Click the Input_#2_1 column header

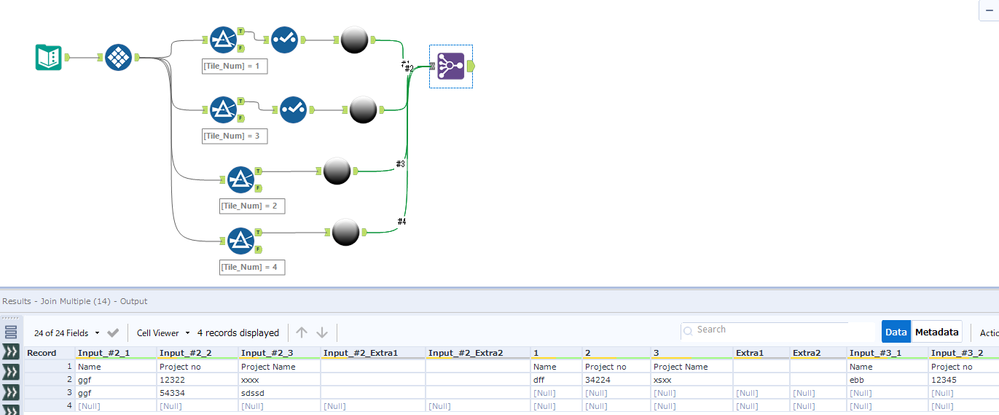[x=115, y=353]
